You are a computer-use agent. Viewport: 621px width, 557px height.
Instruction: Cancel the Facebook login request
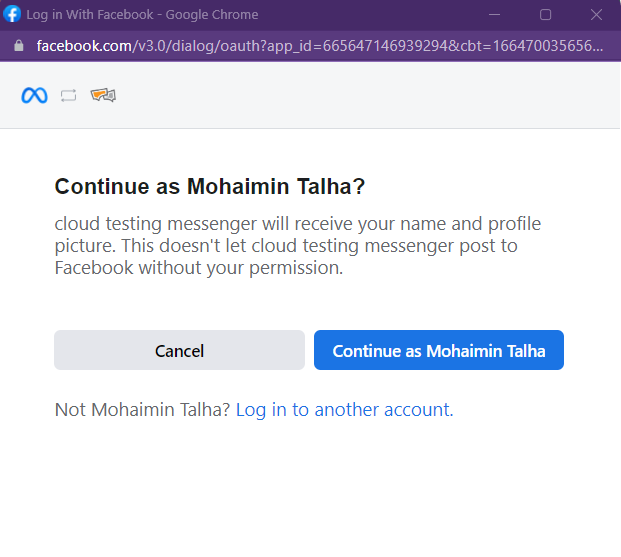(179, 350)
